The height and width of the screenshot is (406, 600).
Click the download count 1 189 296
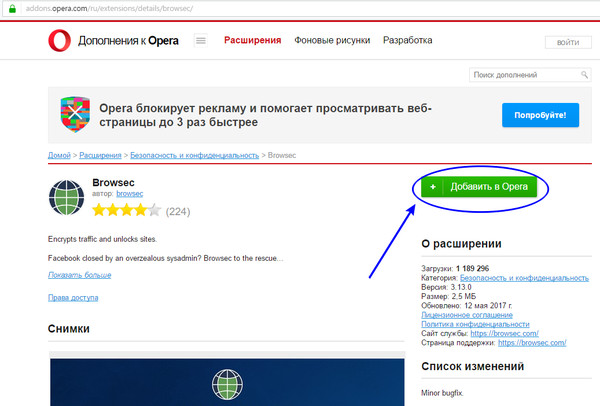473,268
